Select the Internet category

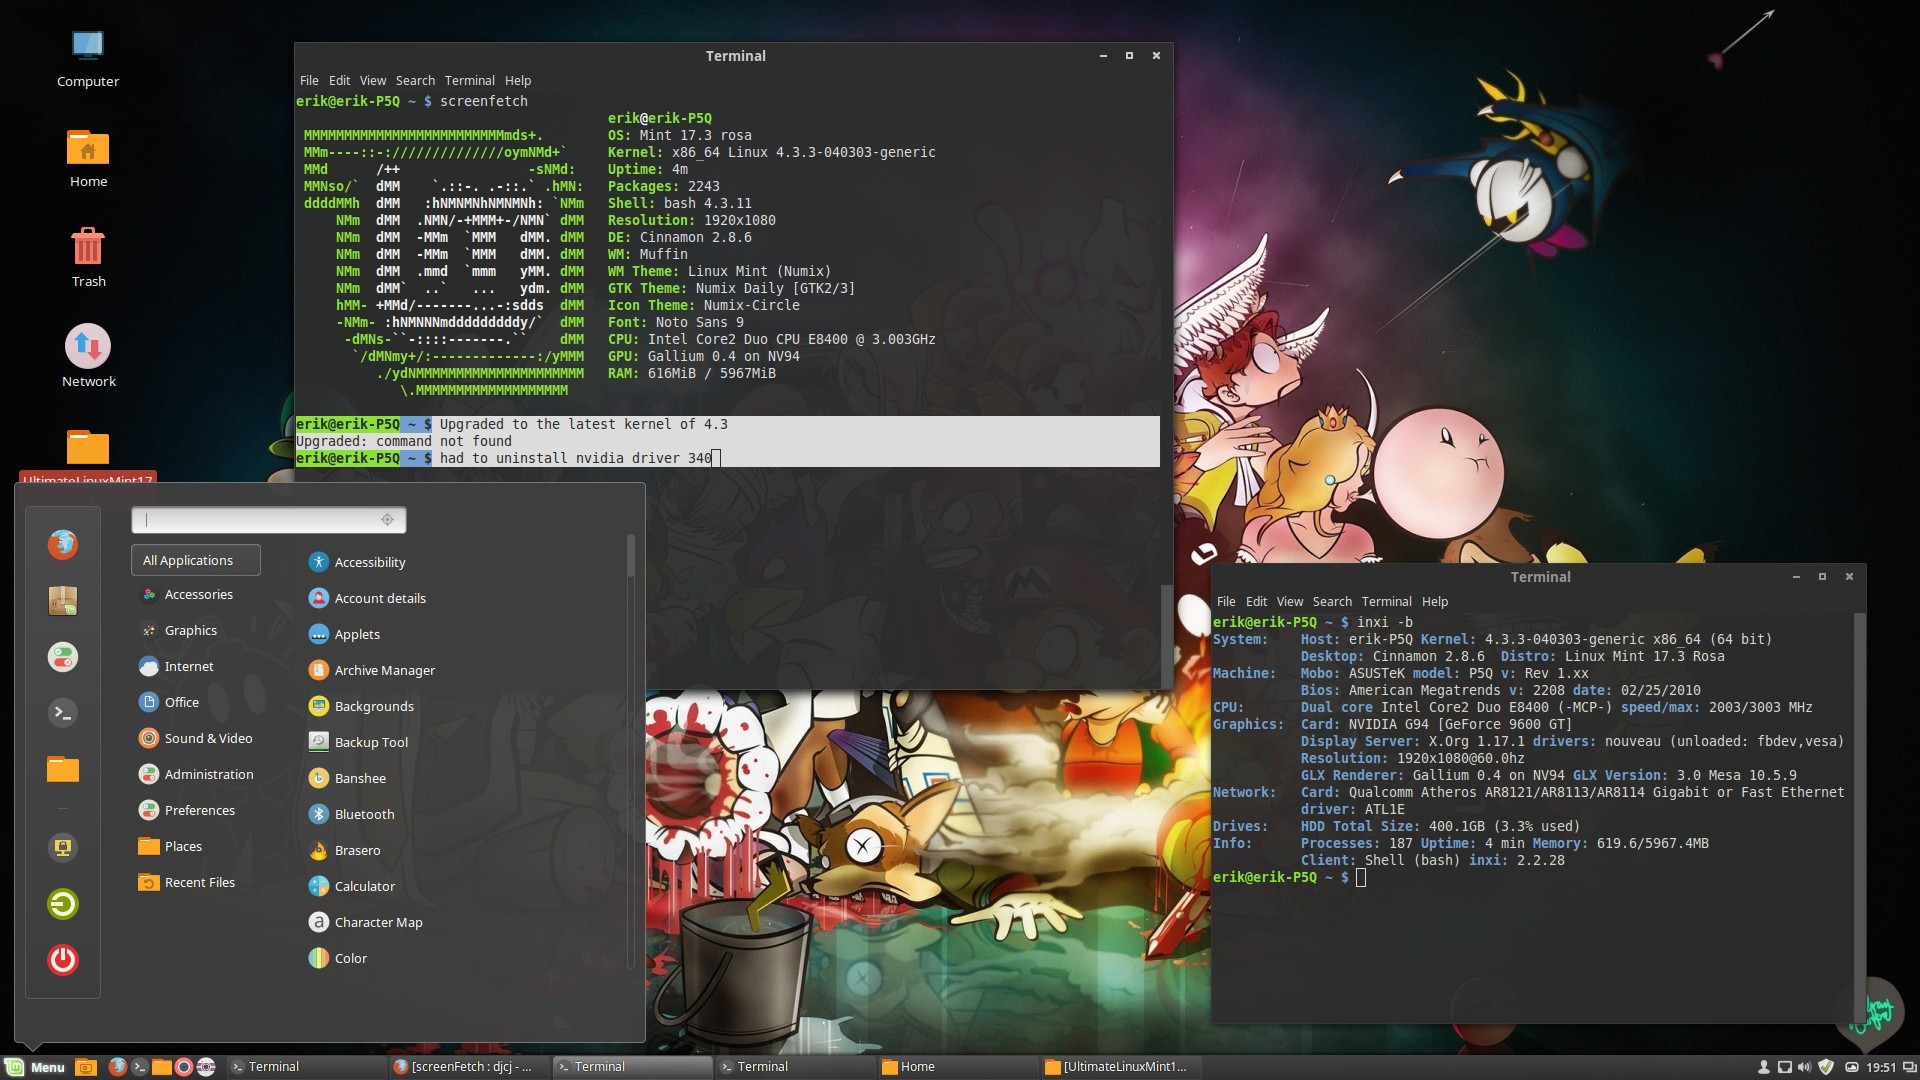[x=196, y=667]
